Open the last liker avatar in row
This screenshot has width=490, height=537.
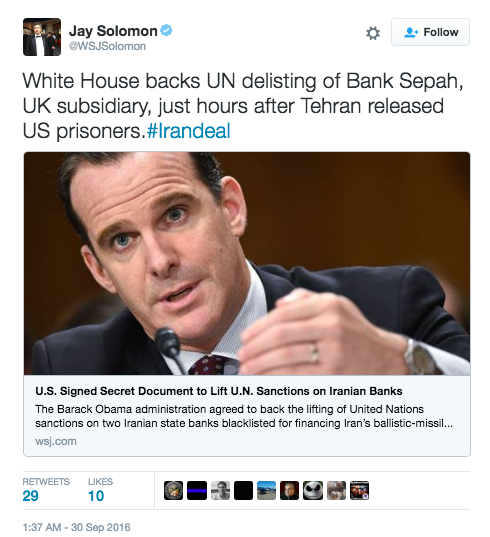[x=359, y=490]
